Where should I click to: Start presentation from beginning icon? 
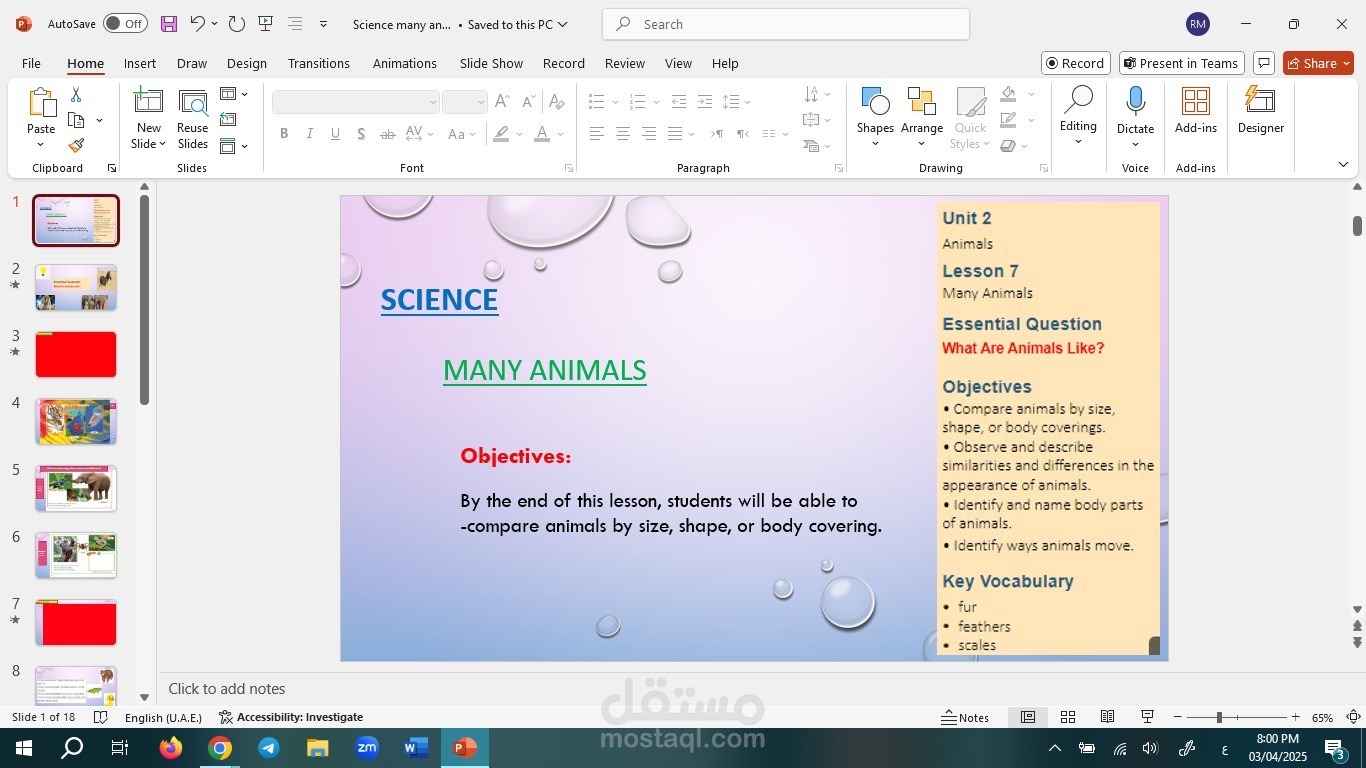[265, 24]
